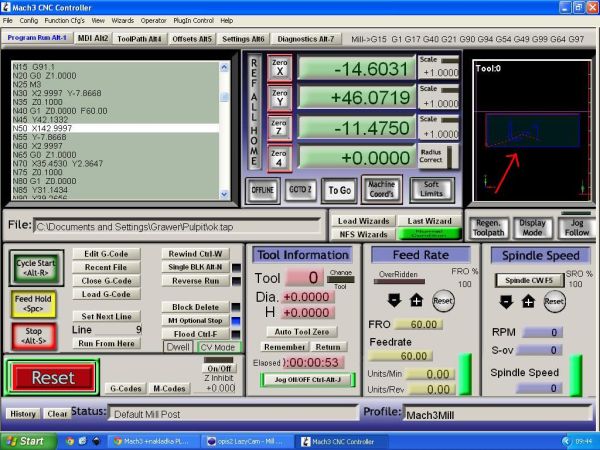Toggle Block Delete
Screen dimensions: 600x450
click(x=195, y=307)
